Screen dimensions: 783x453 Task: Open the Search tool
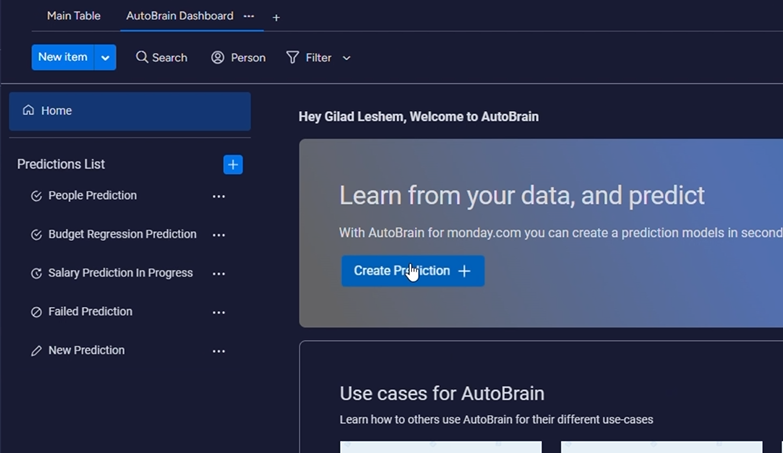point(161,57)
